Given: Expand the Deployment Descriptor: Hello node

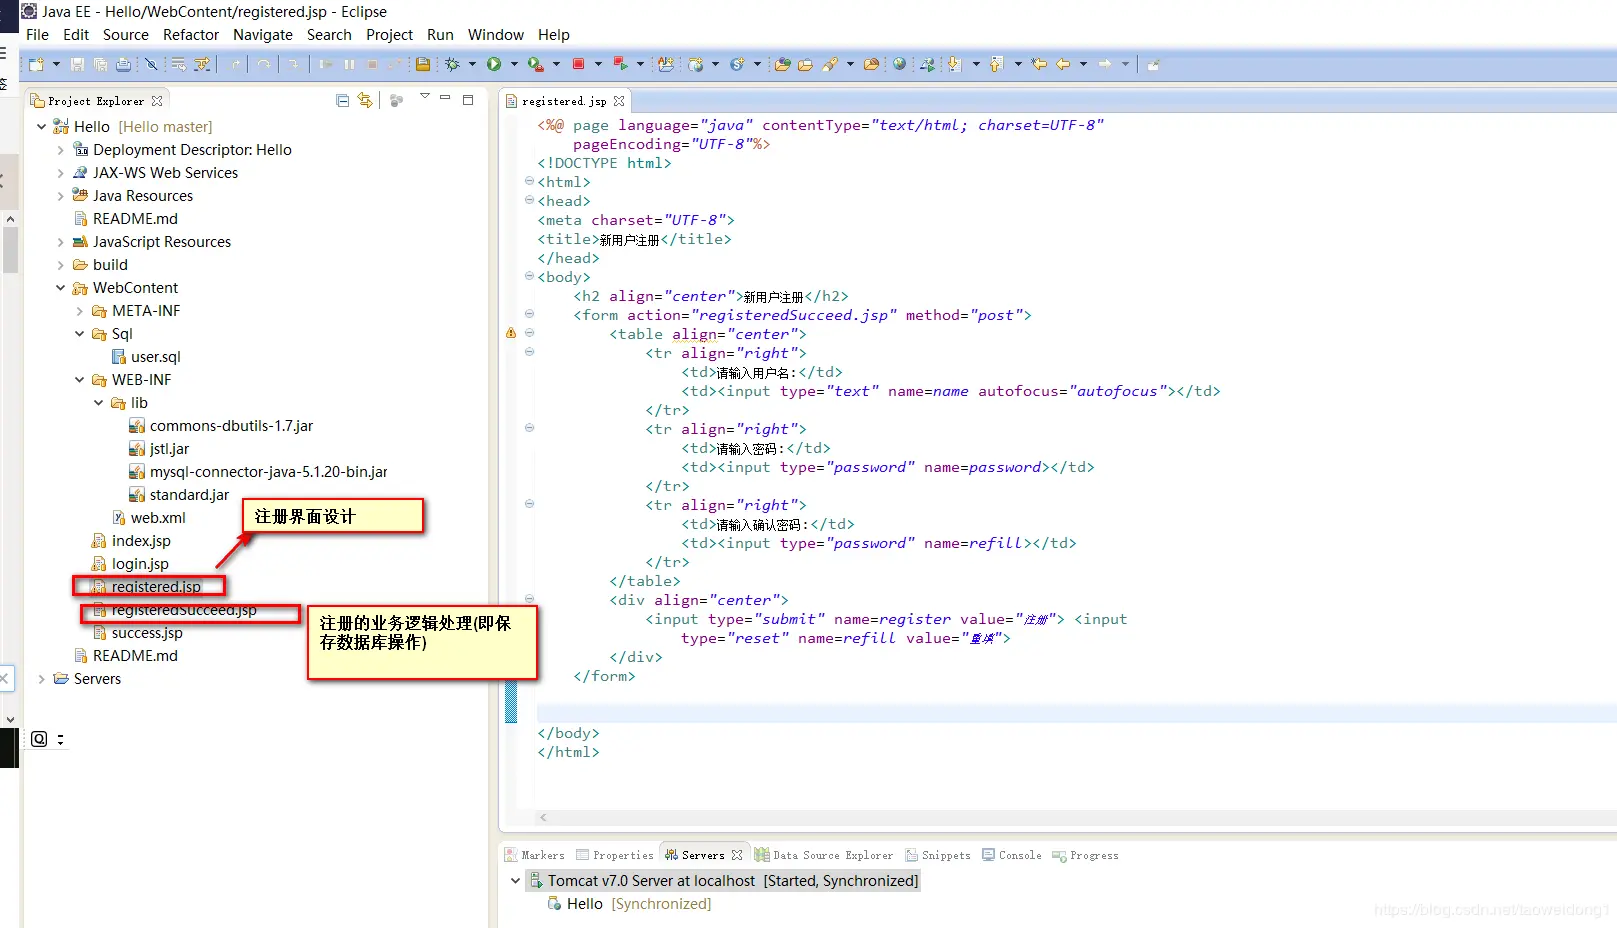Looking at the screenshot, I should (60, 150).
